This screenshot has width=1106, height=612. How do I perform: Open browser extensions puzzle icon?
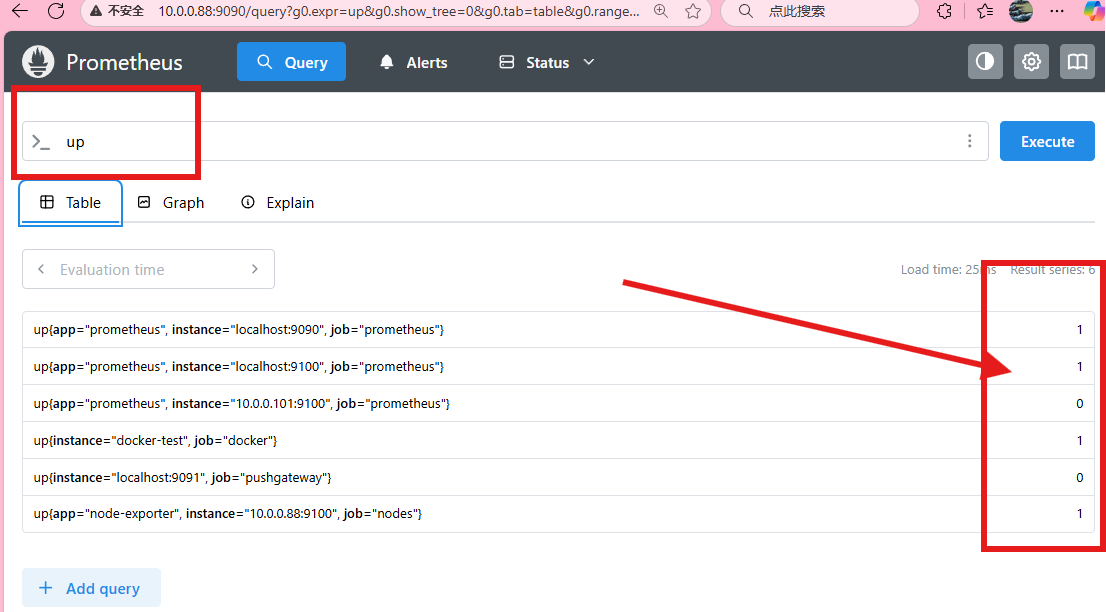[944, 11]
